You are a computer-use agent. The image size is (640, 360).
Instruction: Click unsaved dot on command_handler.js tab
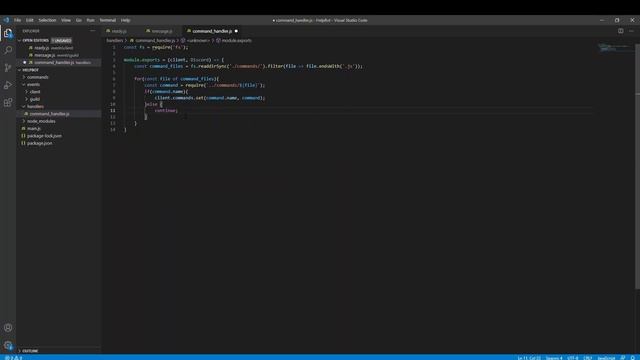pyautogui.click(x=236, y=31)
